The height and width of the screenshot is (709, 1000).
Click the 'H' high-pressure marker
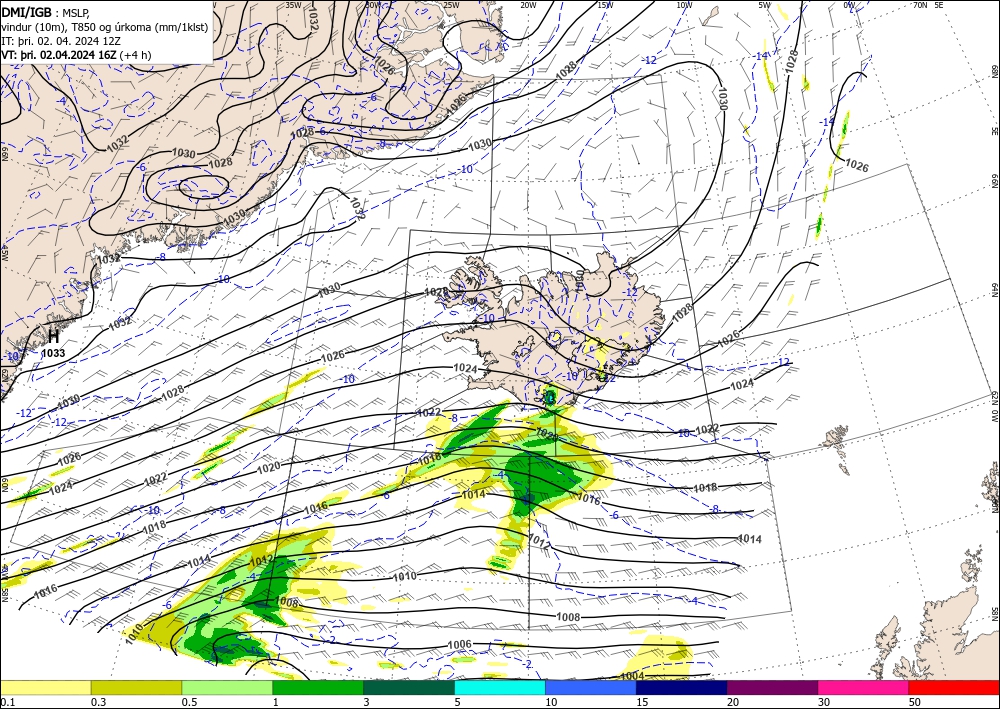pyautogui.click(x=54, y=336)
